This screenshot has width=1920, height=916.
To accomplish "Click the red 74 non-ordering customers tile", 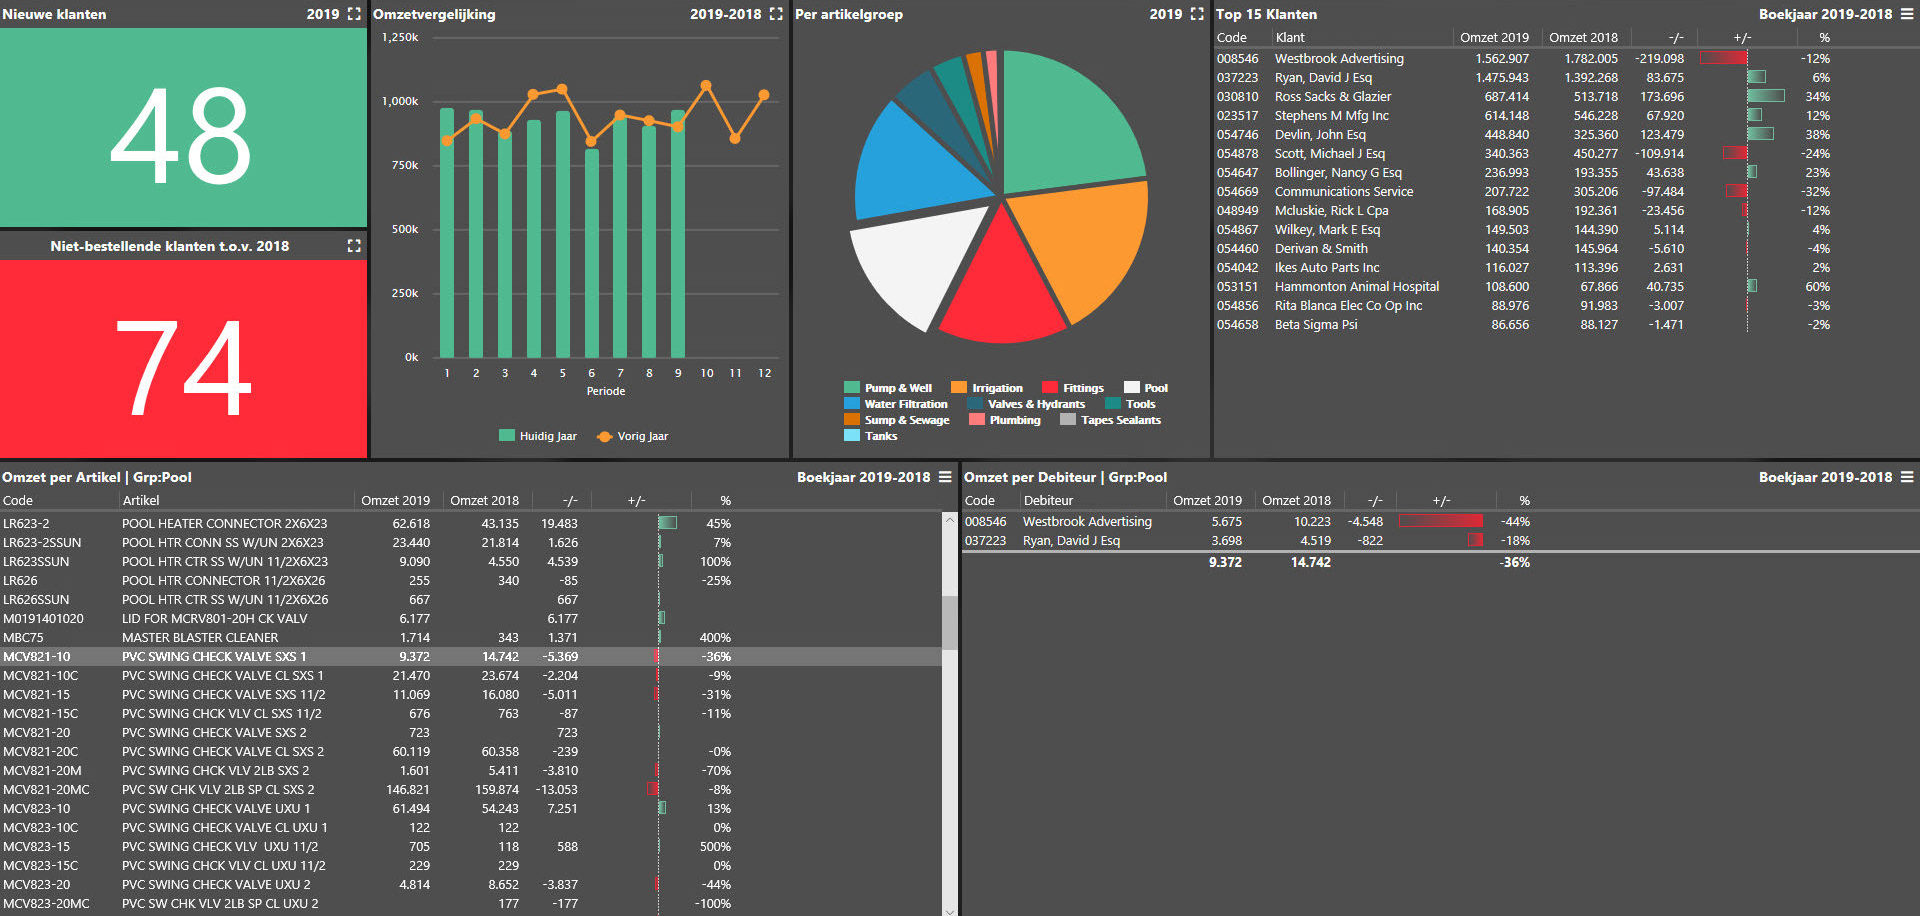I will (x=183, y=359).
